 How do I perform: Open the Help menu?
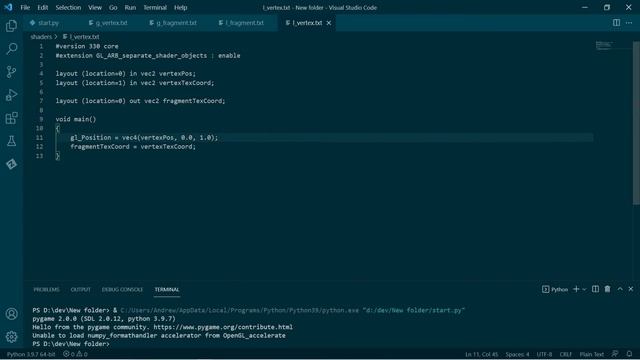click(180, 7)
